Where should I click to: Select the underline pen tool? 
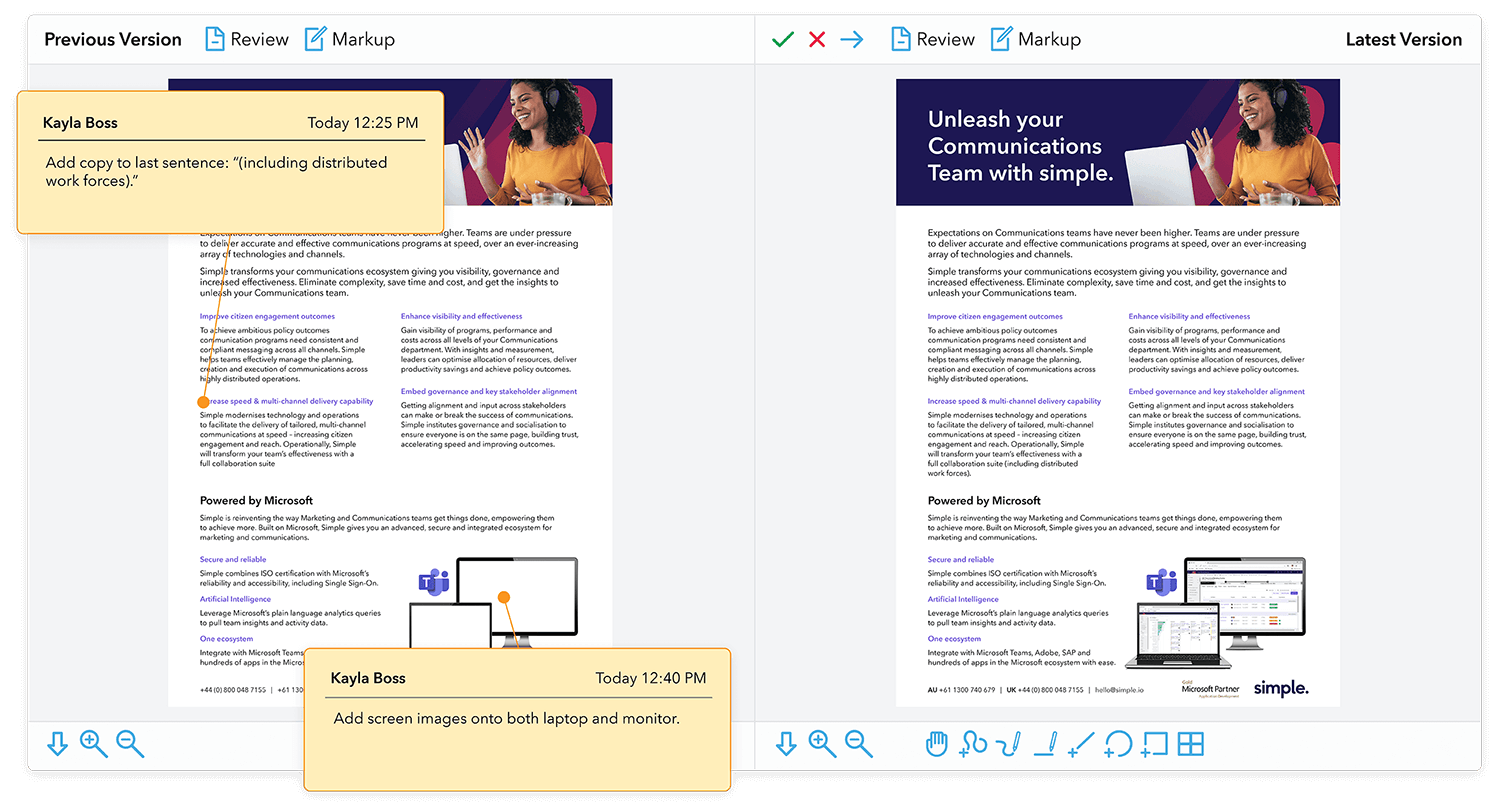[1046, 744]
